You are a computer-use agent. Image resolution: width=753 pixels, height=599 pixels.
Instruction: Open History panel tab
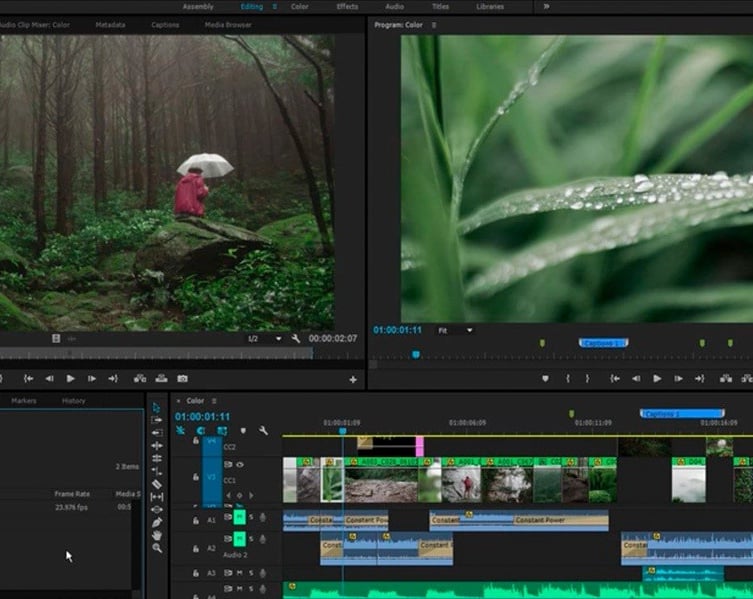[73, 401]
